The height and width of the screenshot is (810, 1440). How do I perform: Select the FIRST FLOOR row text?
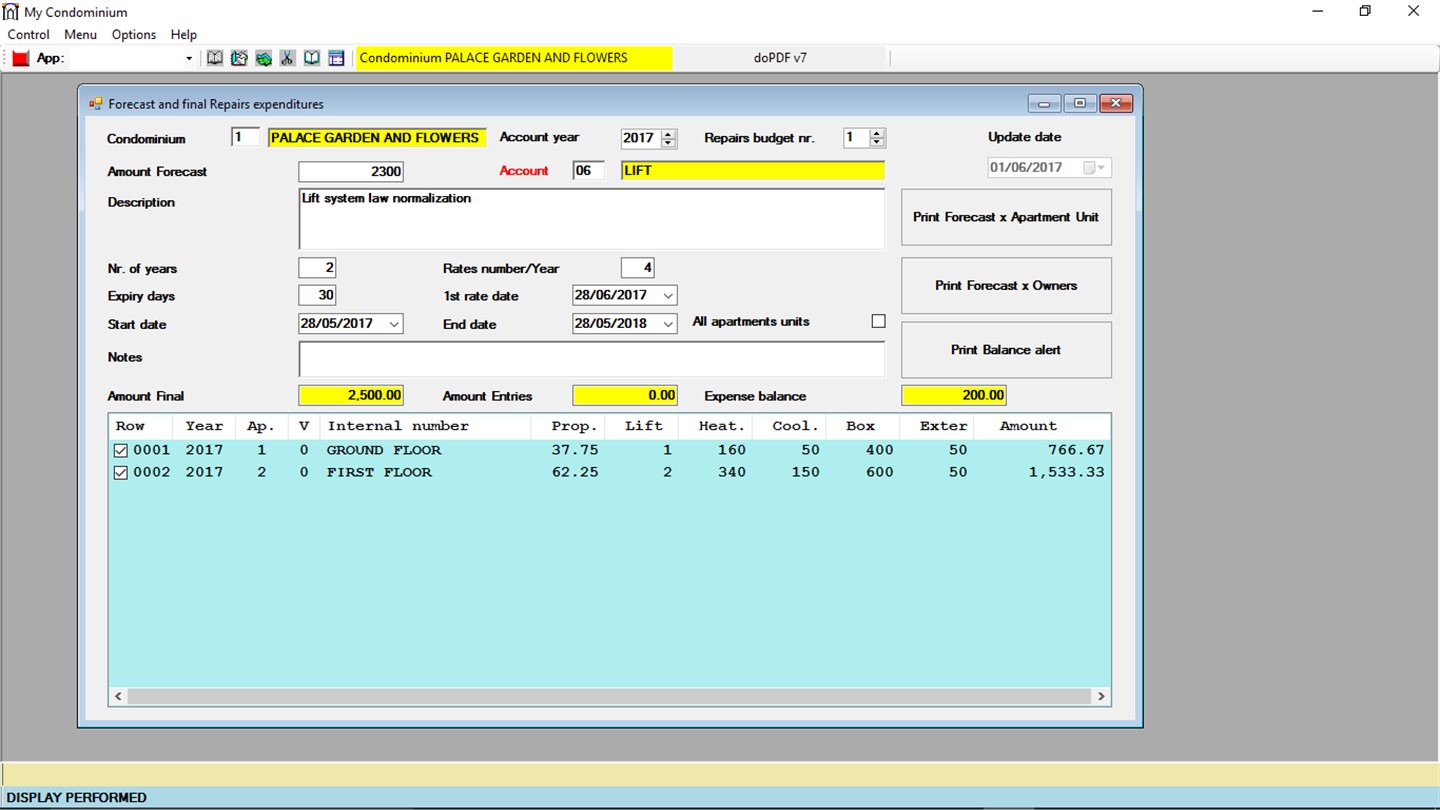pos(379,473)
